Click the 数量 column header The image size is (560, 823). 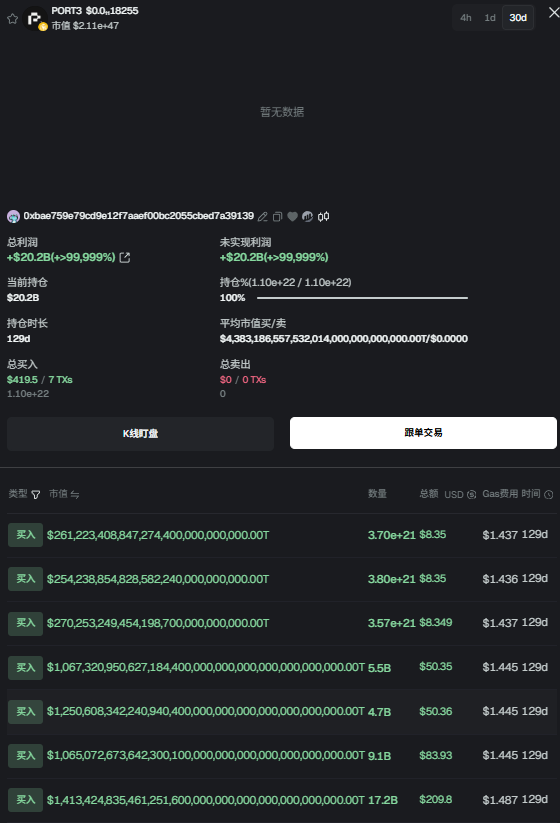[377, 494]
